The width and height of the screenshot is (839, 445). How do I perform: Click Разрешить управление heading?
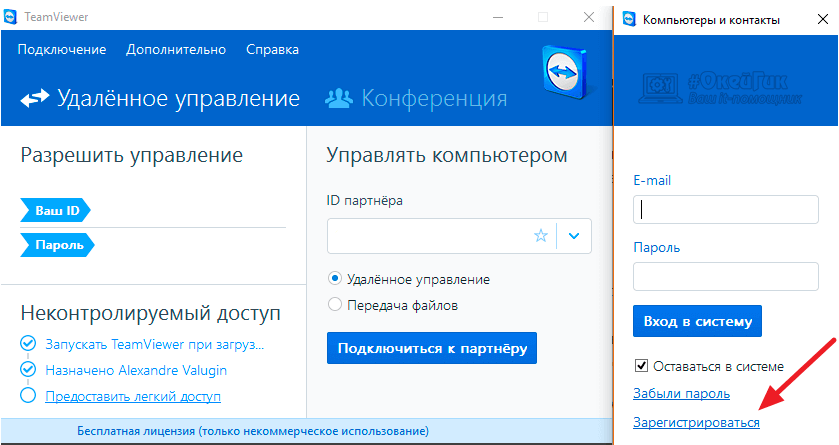[x=132, y=156]
